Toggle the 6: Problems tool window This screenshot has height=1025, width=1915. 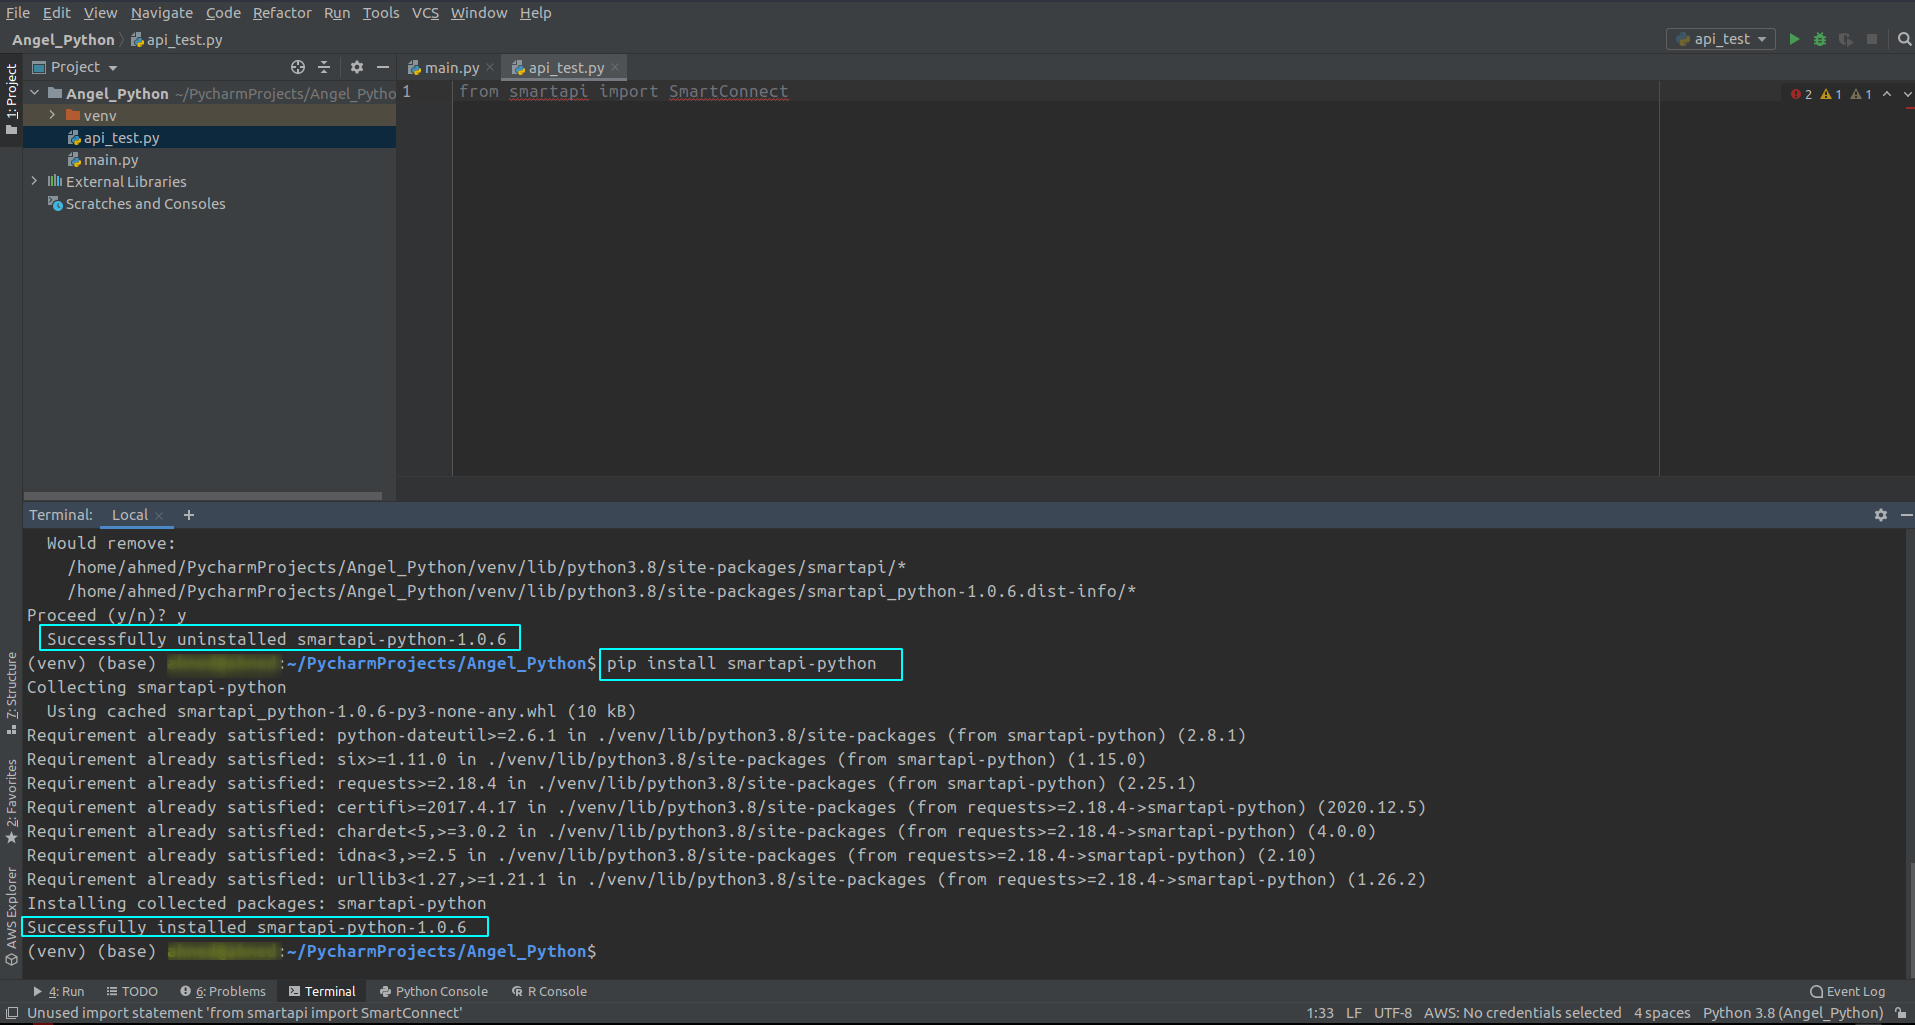(x=223, y=991)
